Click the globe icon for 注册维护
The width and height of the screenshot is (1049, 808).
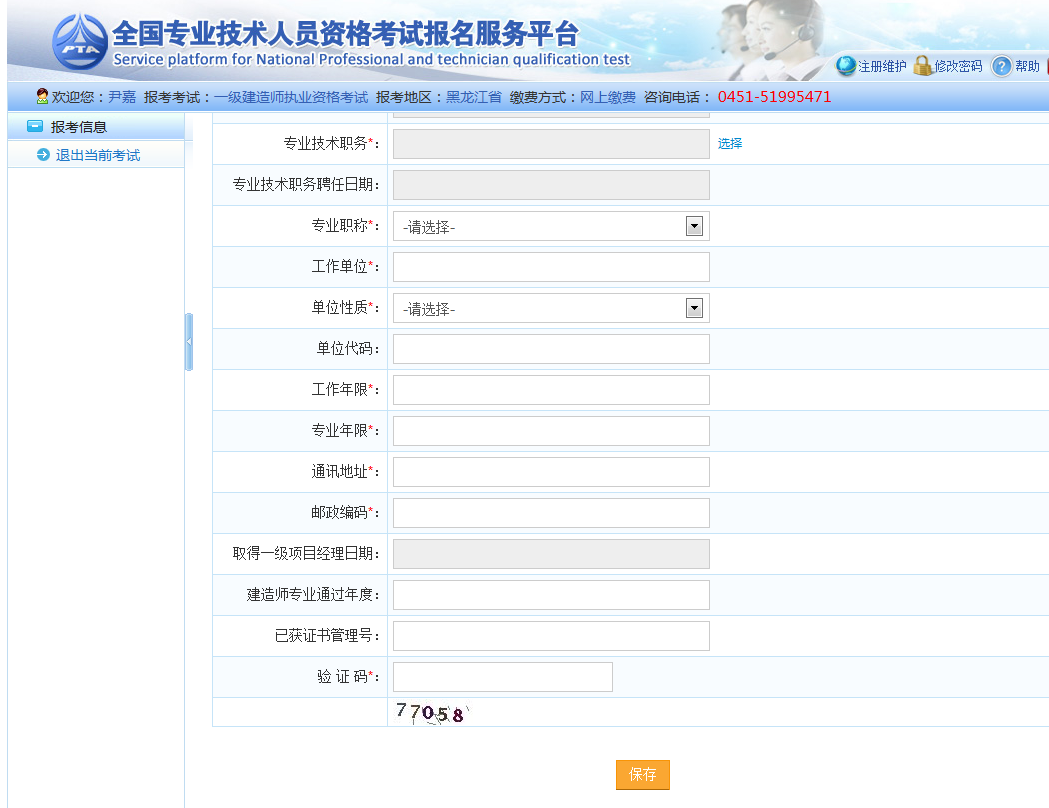coord(846,66)
